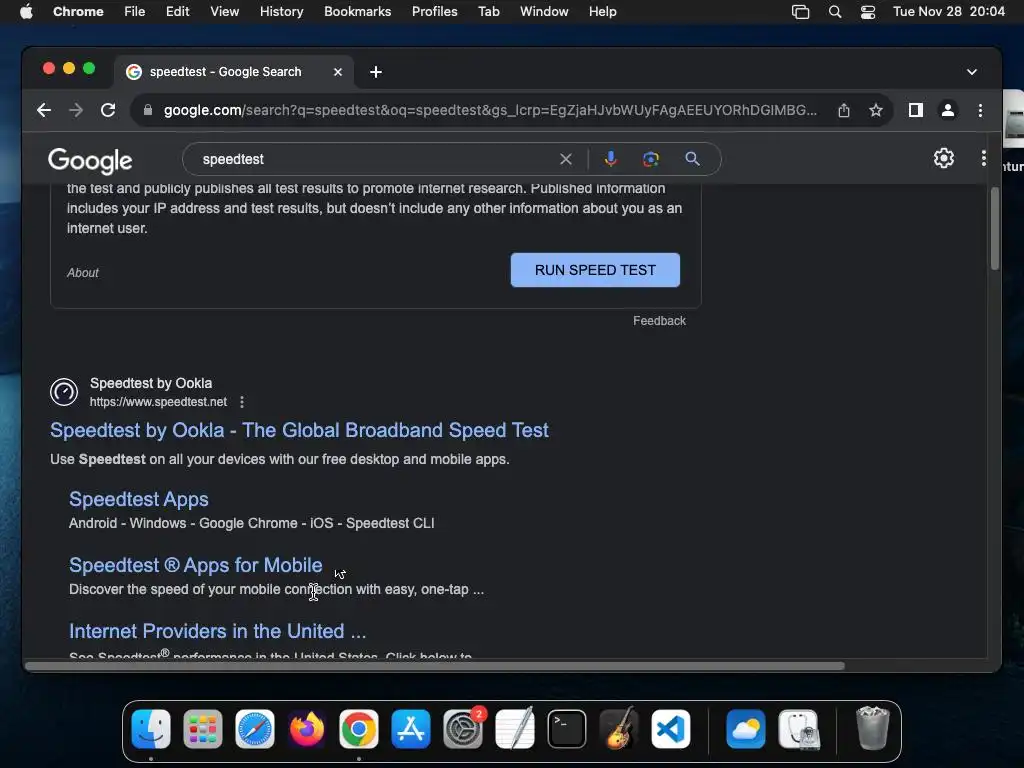Reload the Google search page
Screen dimensions: 1024x768
(x=108, y=110)
